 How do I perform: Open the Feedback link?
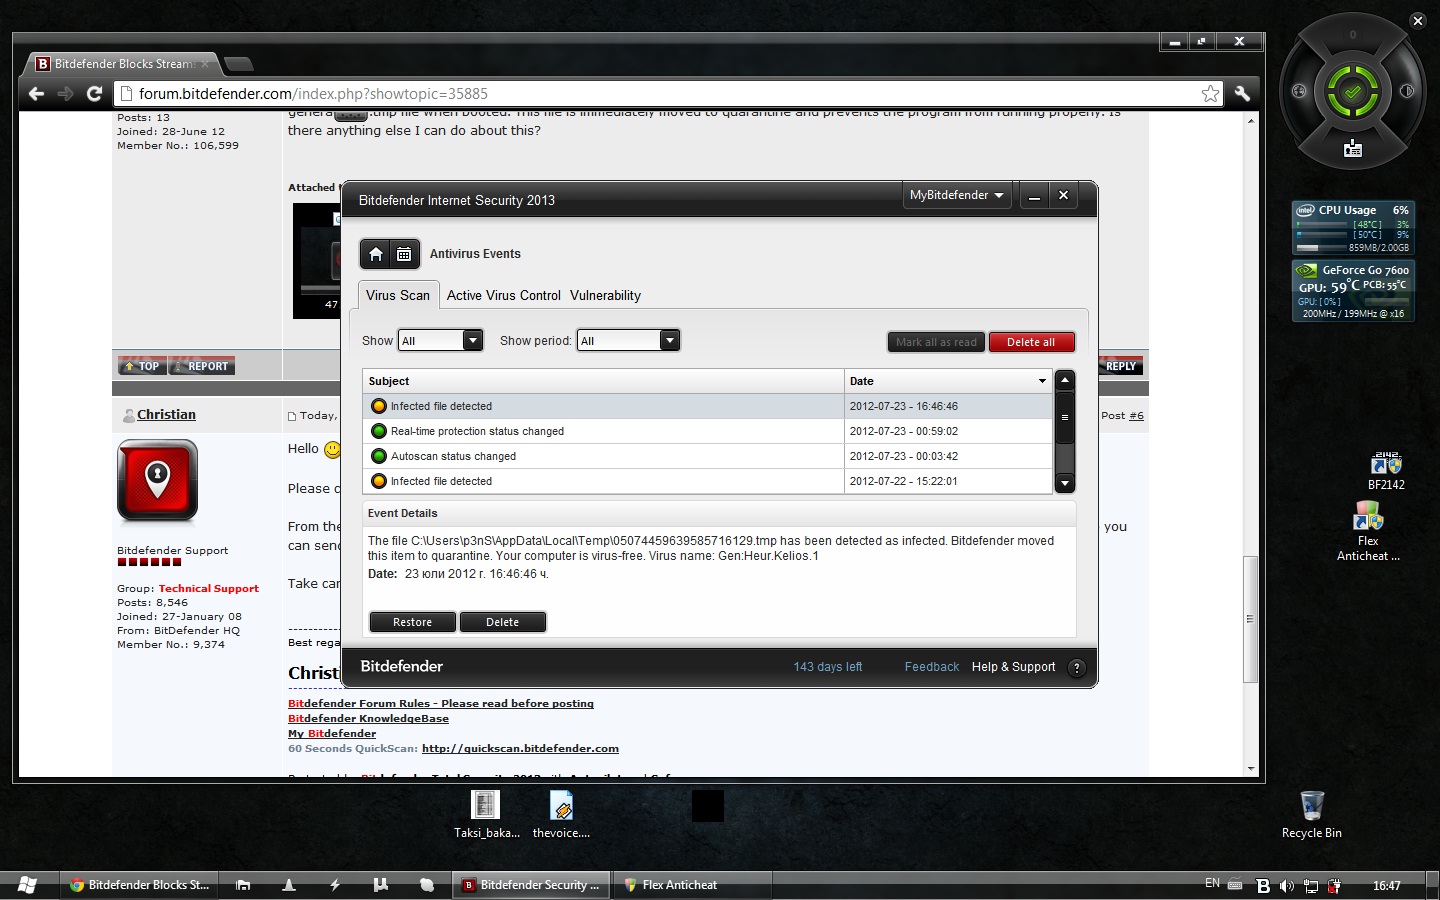point(931,667)
